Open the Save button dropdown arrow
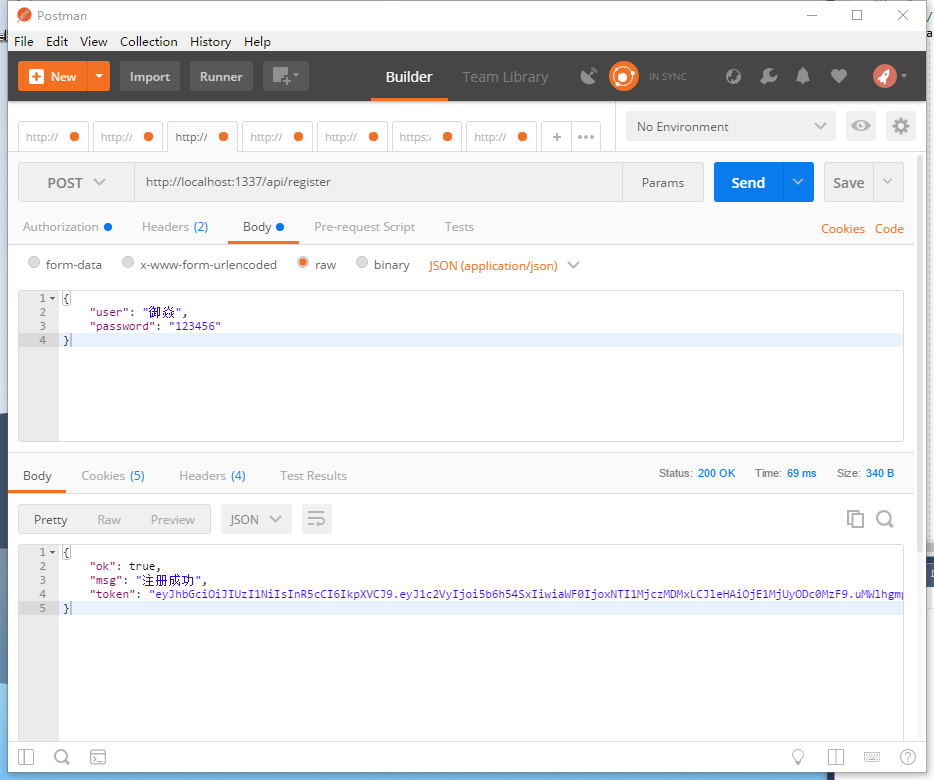 pos(888,182)
